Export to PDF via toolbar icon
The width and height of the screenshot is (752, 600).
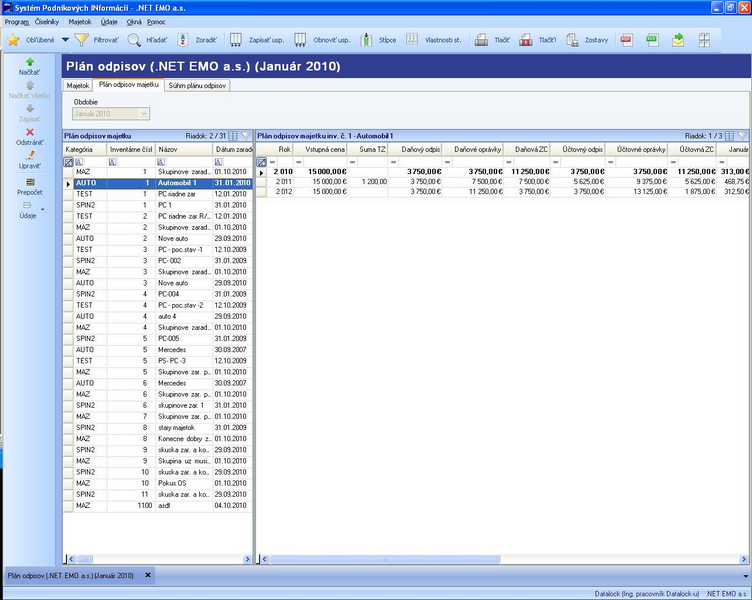point(626,40)
